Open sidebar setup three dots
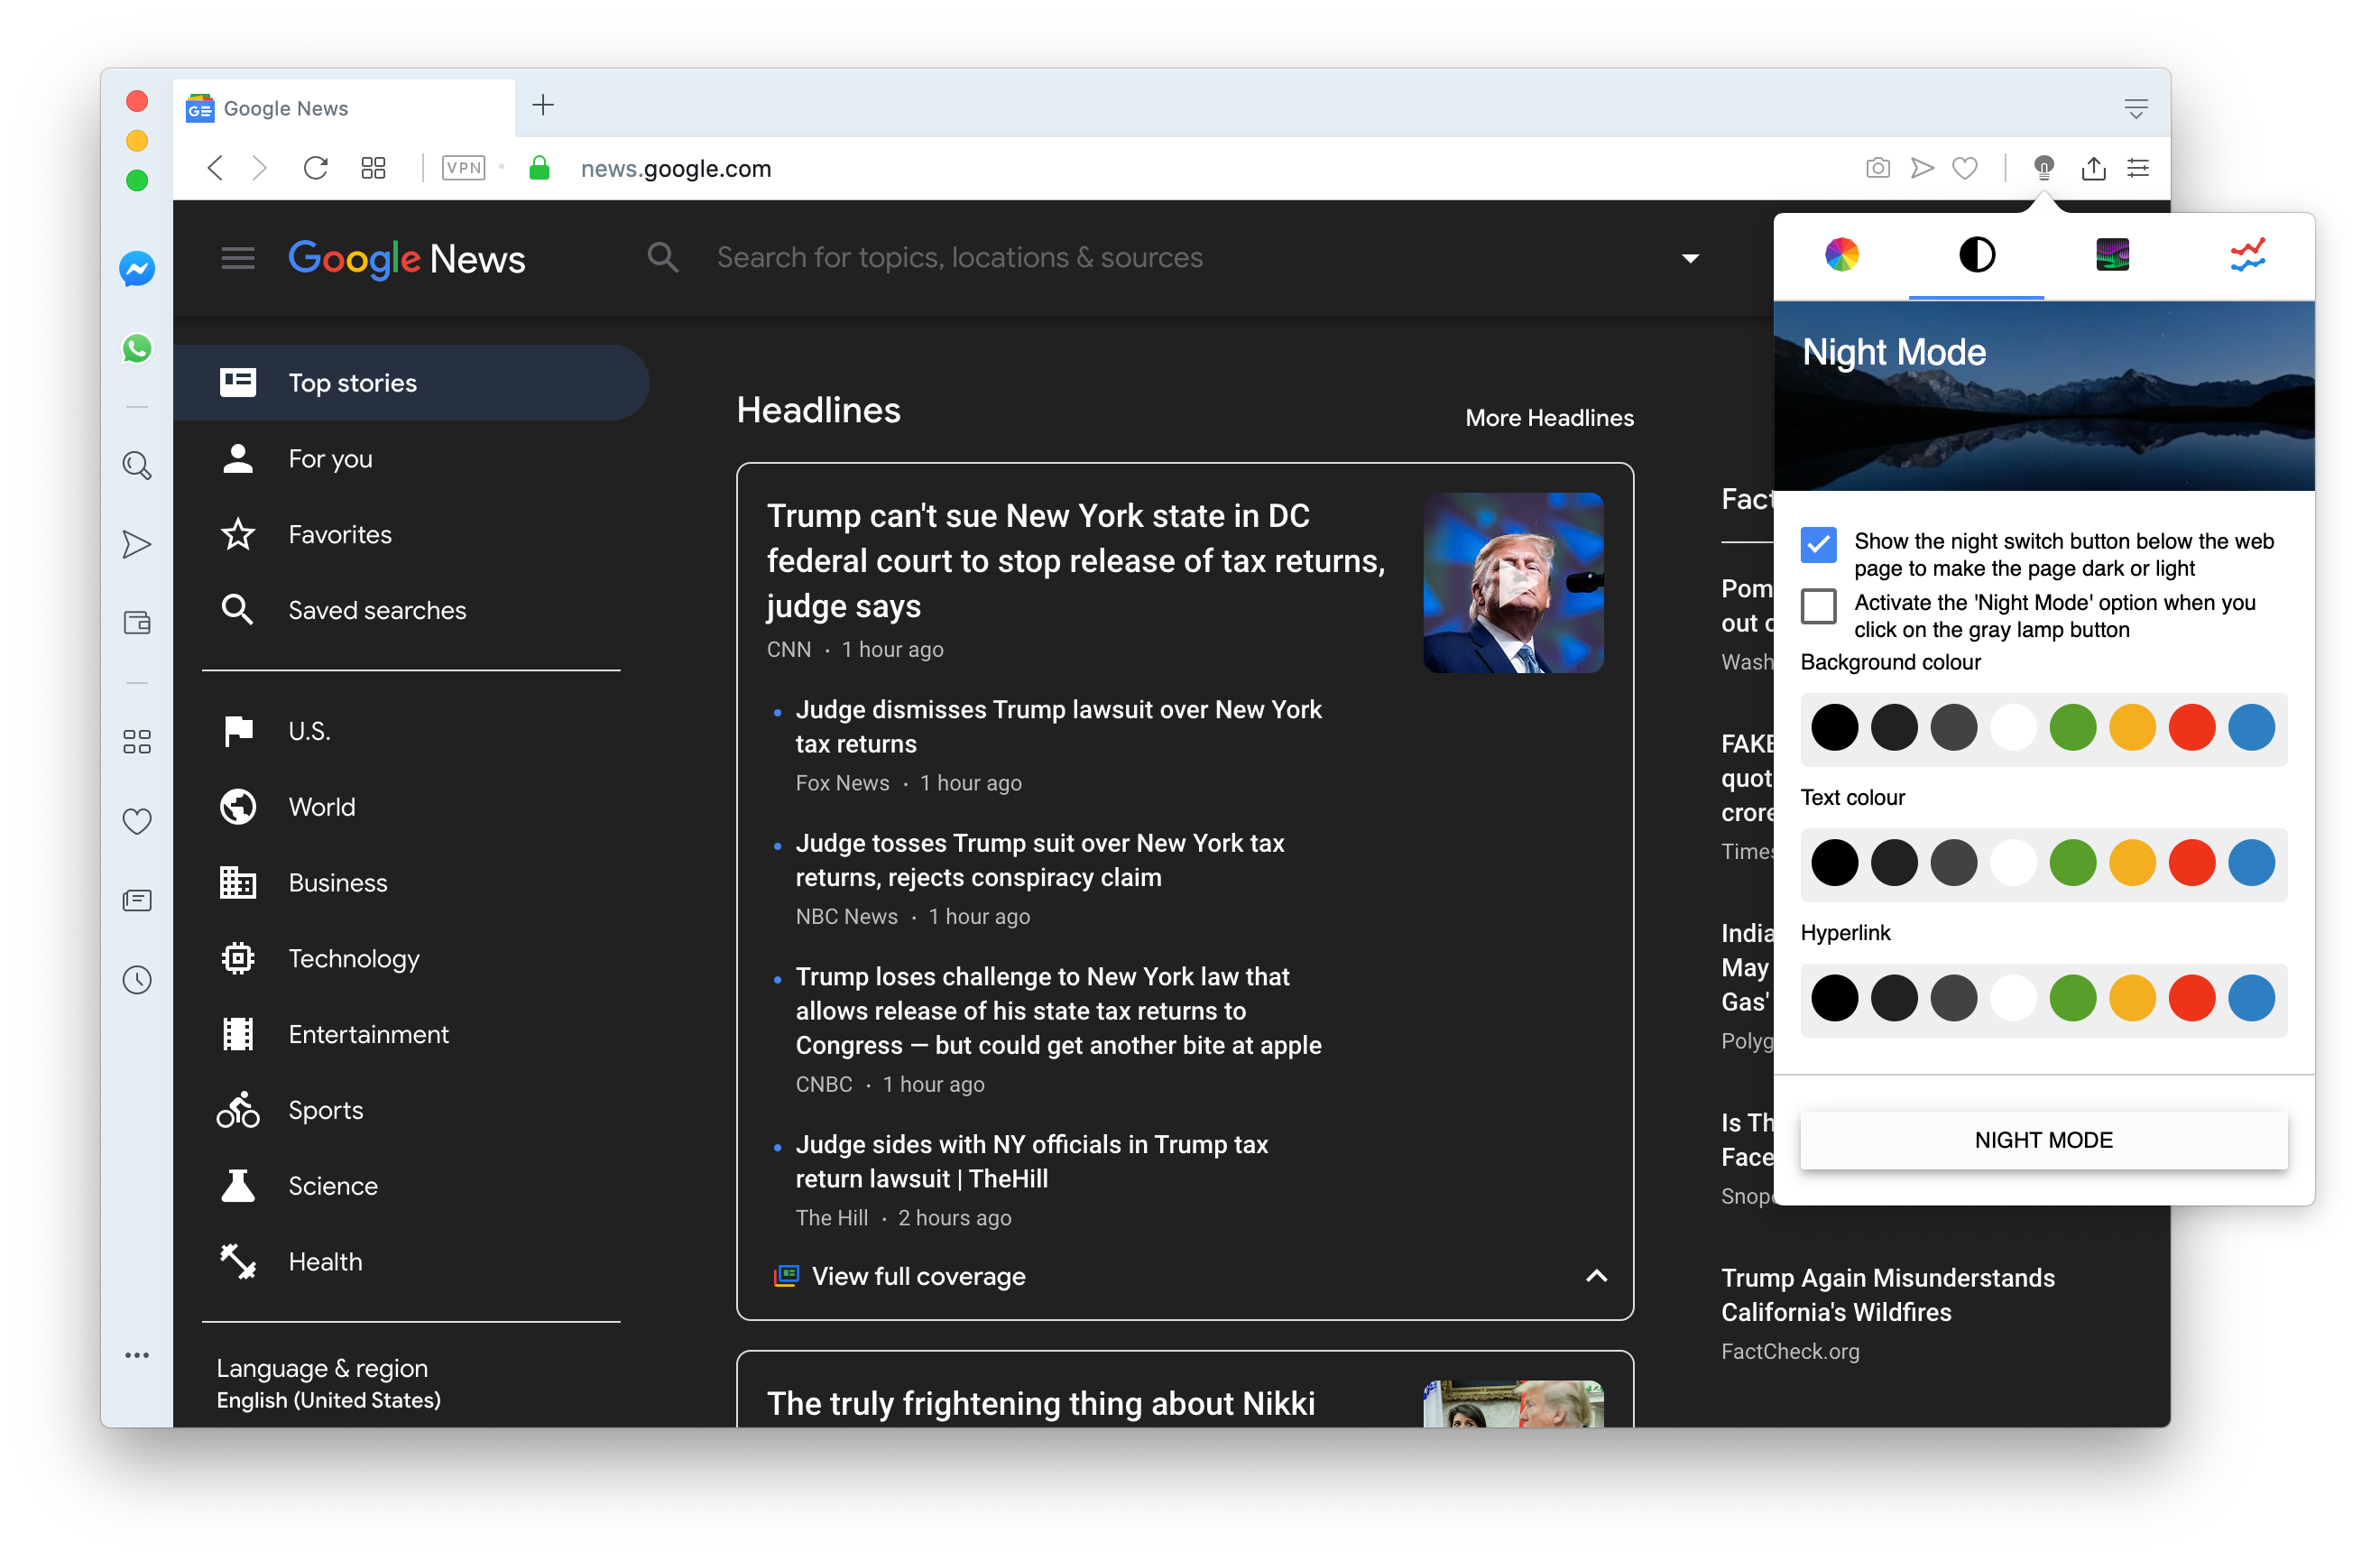The image size is (2380, 1561). point(137,1355)
